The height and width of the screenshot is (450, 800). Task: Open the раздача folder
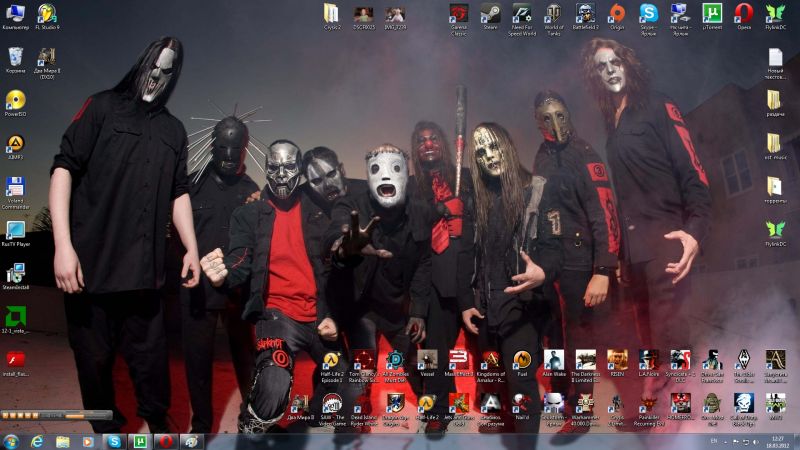point(775,104)
